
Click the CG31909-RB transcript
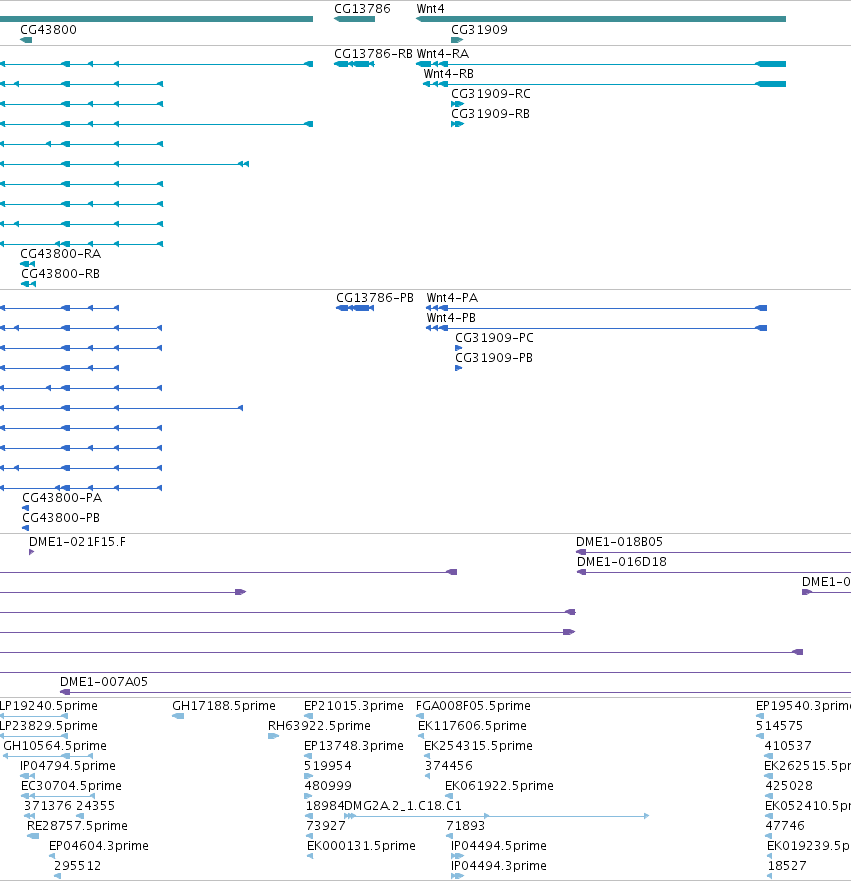pyautogui.click(x=457, y=124)
